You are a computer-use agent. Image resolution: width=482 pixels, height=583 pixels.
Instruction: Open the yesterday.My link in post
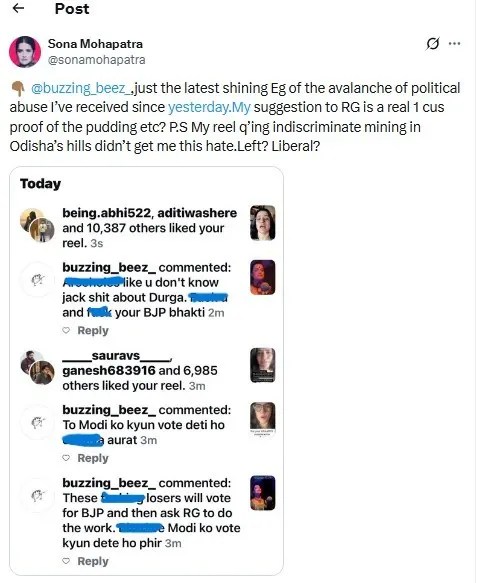tap(209, 107)
